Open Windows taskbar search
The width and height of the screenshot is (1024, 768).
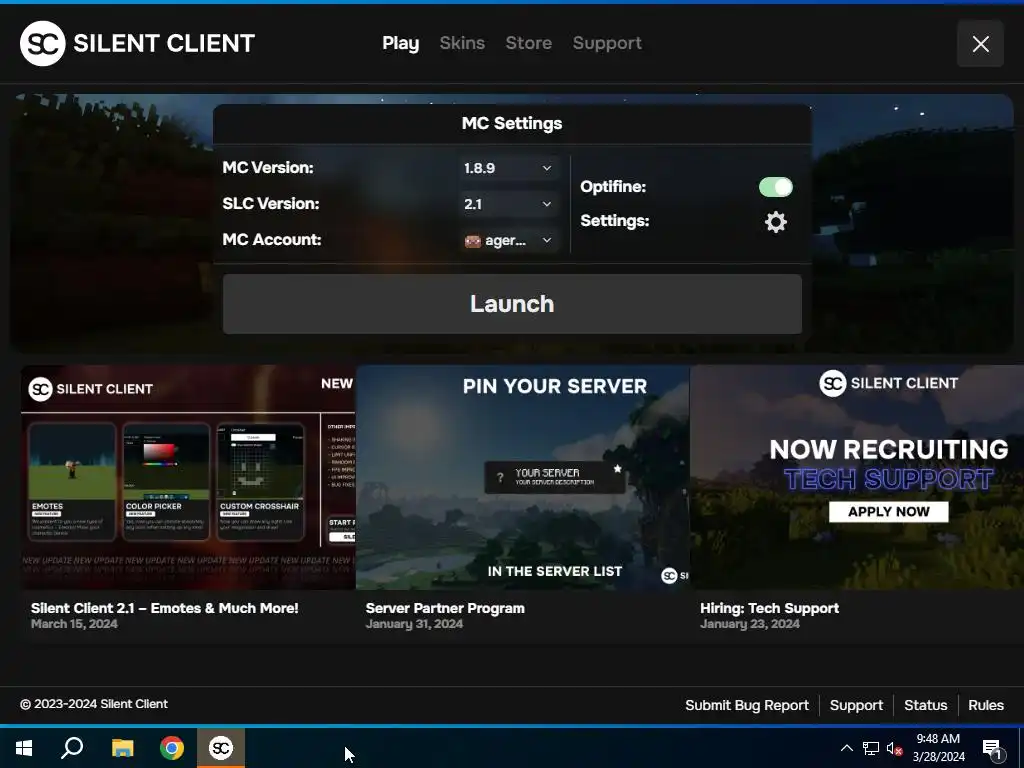[72, 748]
